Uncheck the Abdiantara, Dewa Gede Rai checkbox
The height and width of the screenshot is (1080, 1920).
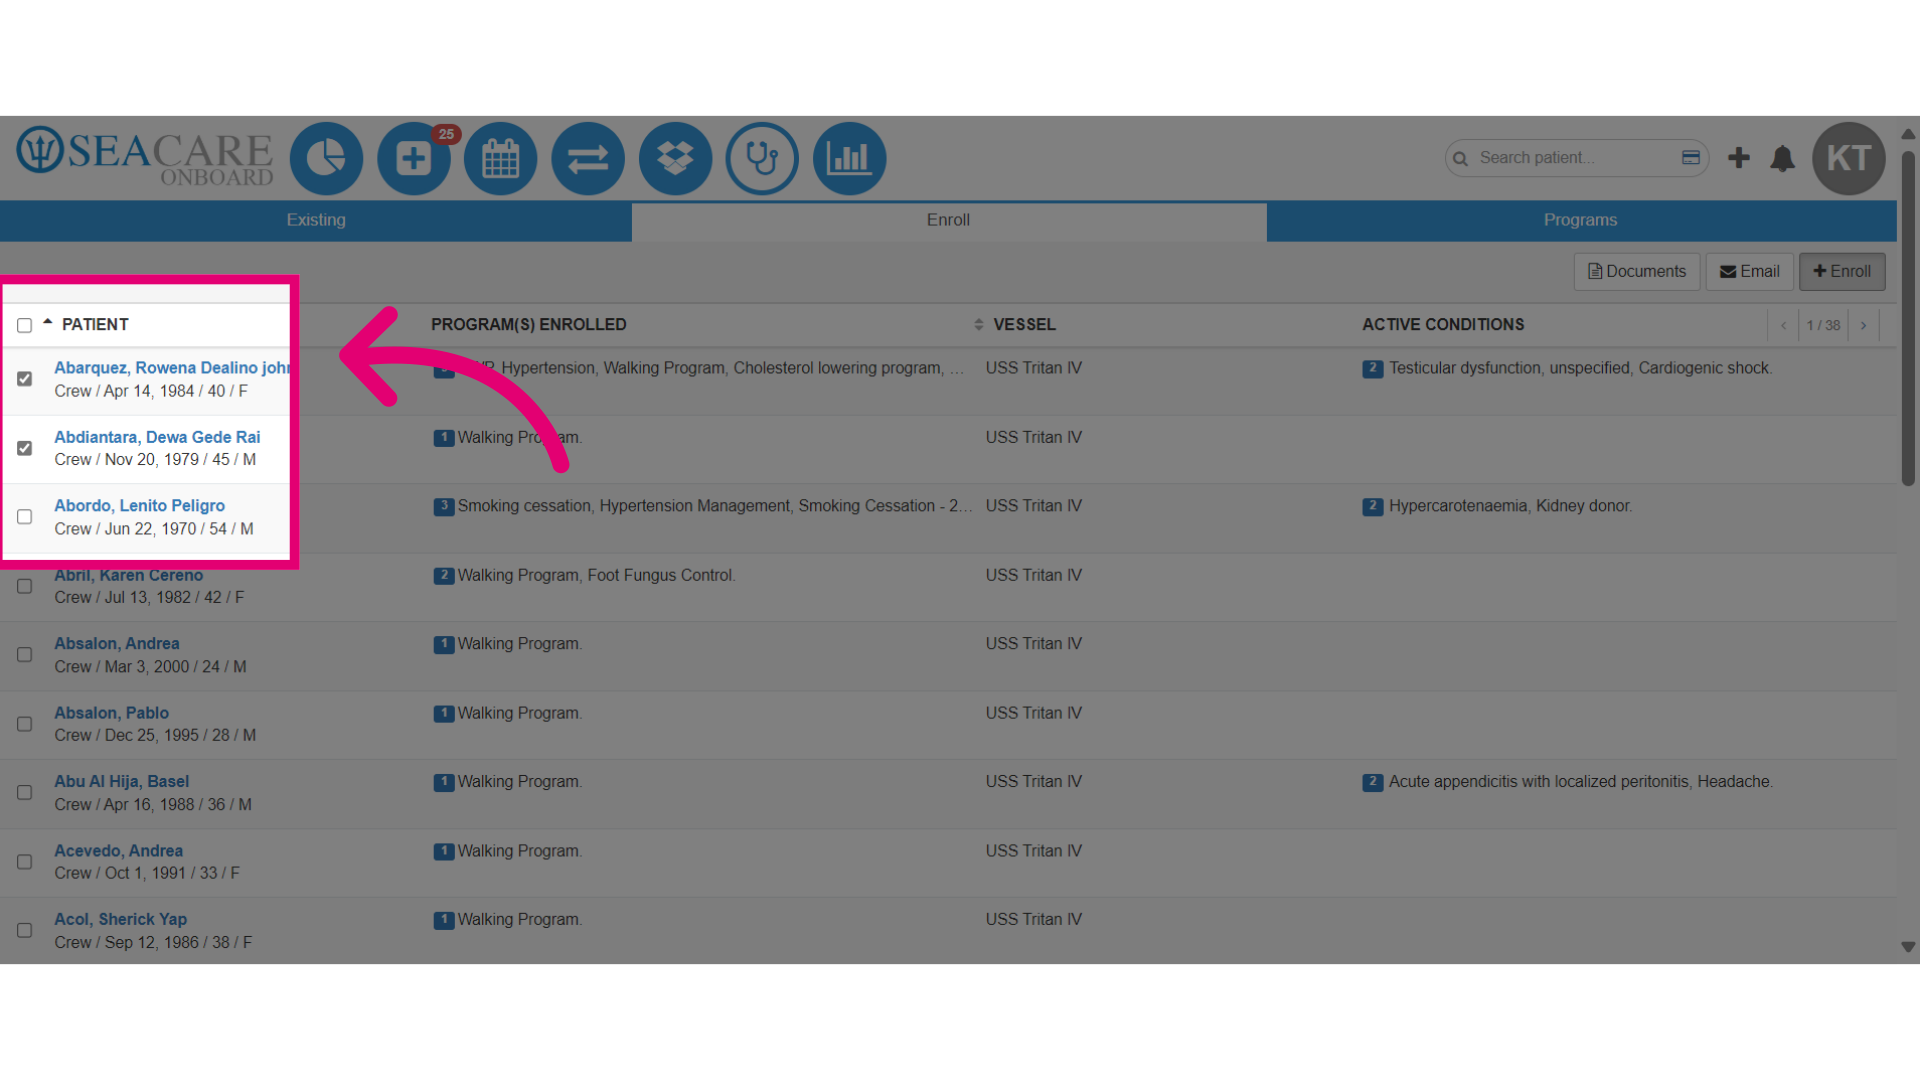click(24, 448)
